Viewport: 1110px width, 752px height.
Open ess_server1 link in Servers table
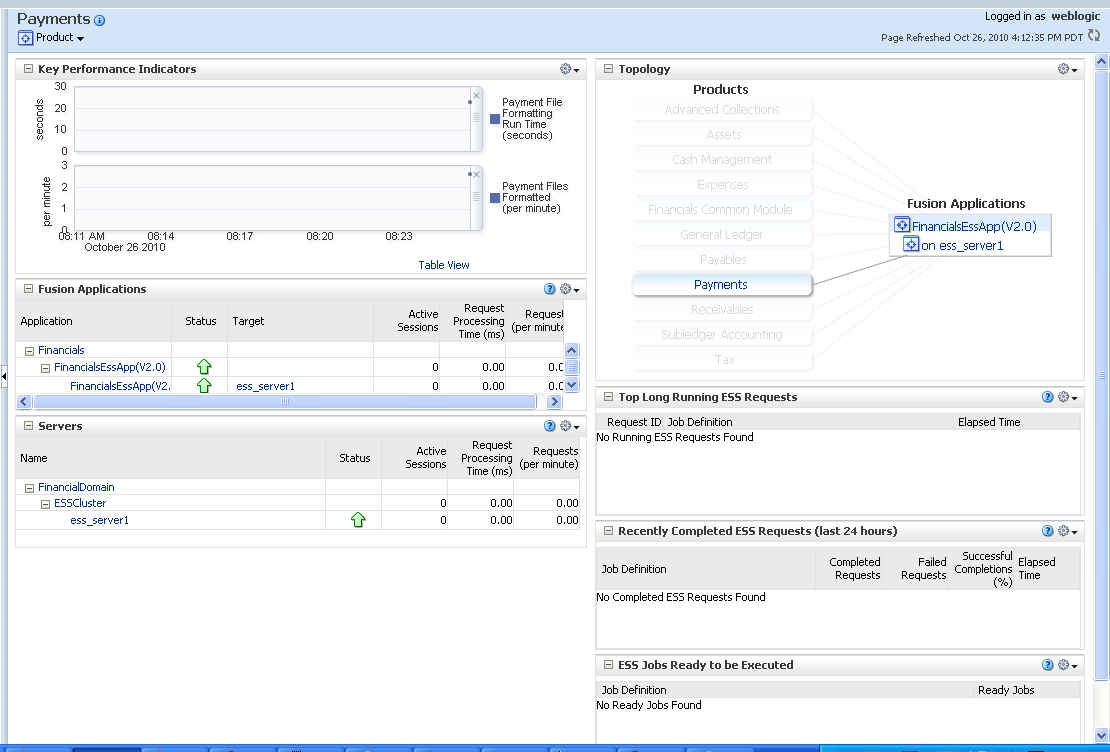point(100,520)
